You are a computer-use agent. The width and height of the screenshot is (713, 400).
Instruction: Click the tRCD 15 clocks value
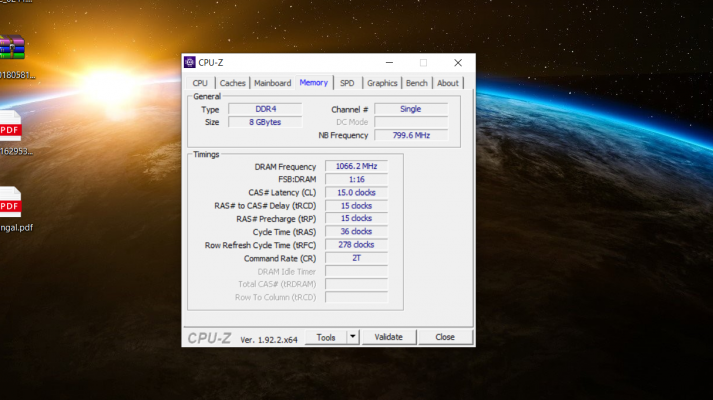(x=356, y=206)
